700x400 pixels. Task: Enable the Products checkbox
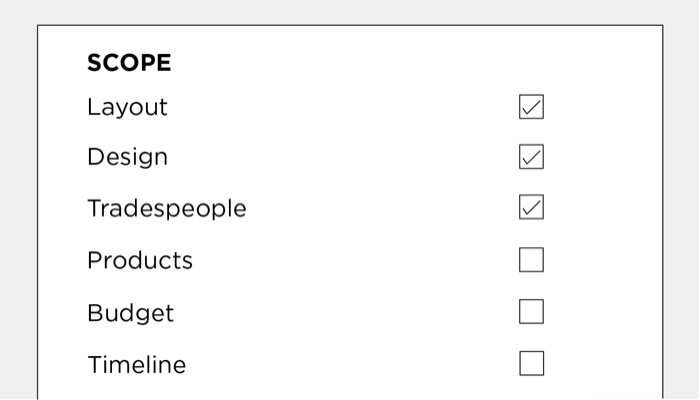coord(531,261)
